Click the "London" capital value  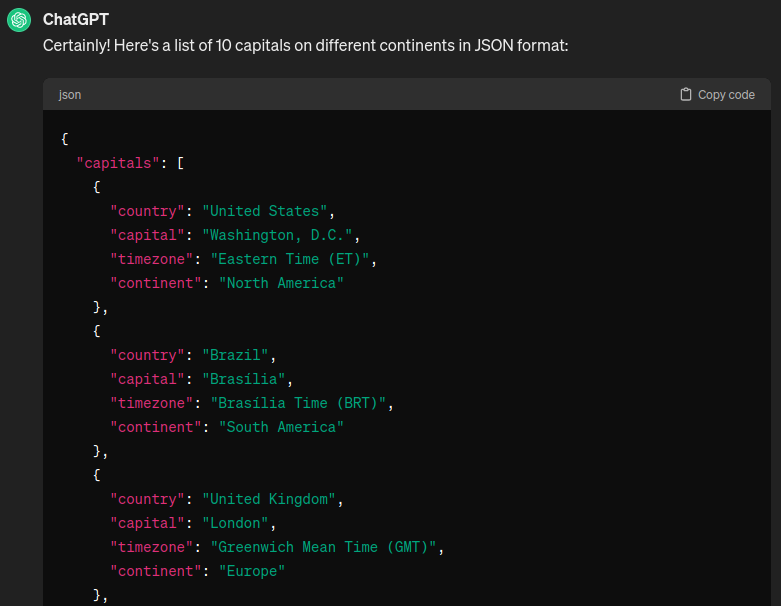click(x=238, y=523)
